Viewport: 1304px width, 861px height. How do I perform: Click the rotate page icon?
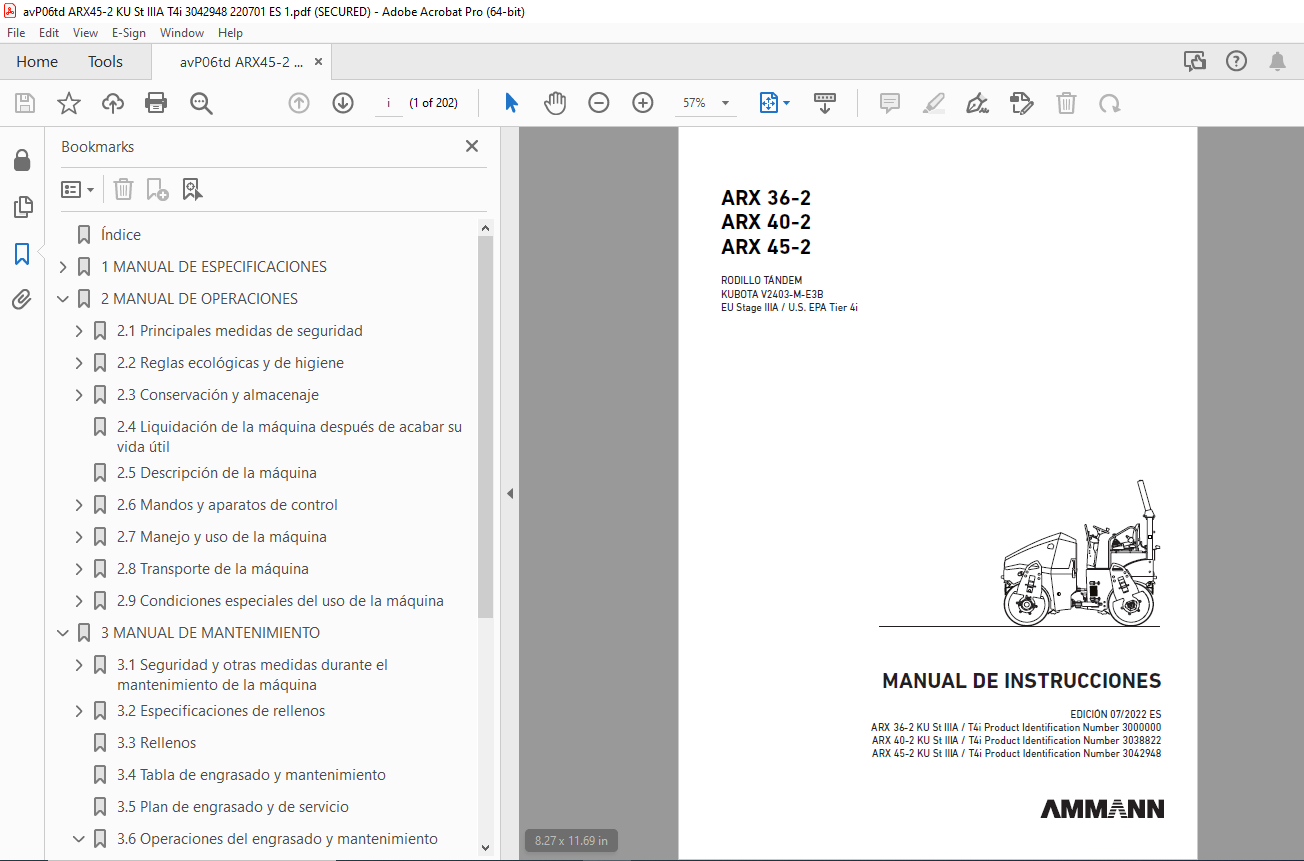tap(1110, 103)
